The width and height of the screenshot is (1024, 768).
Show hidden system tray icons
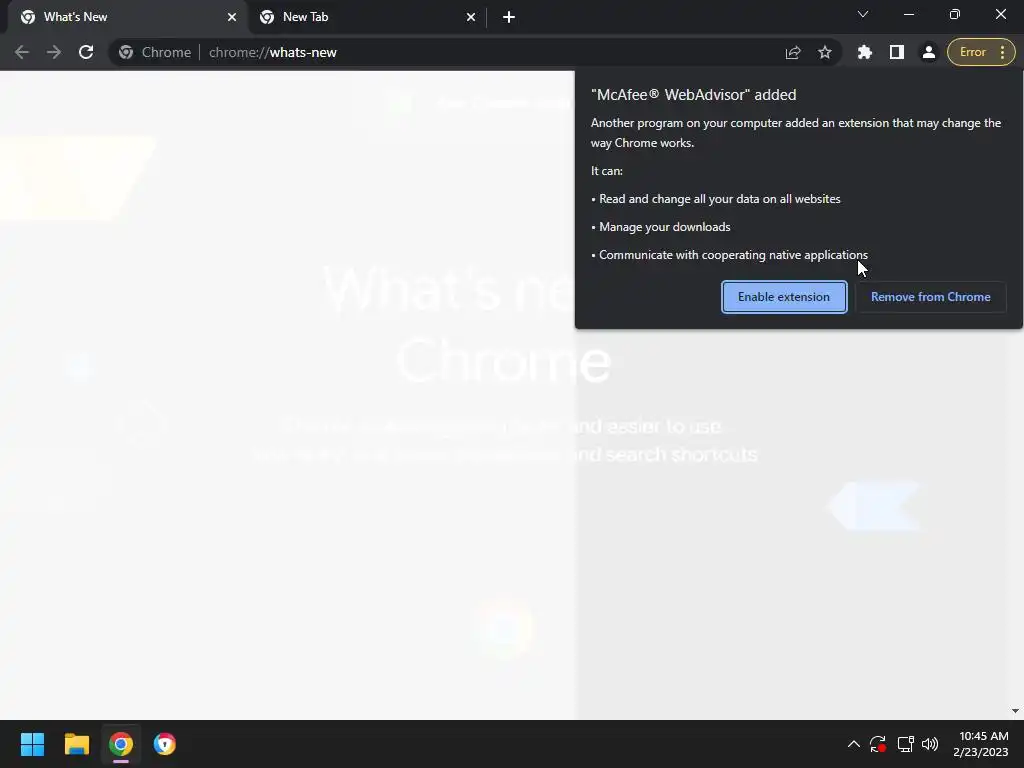[x=854, y=744]
